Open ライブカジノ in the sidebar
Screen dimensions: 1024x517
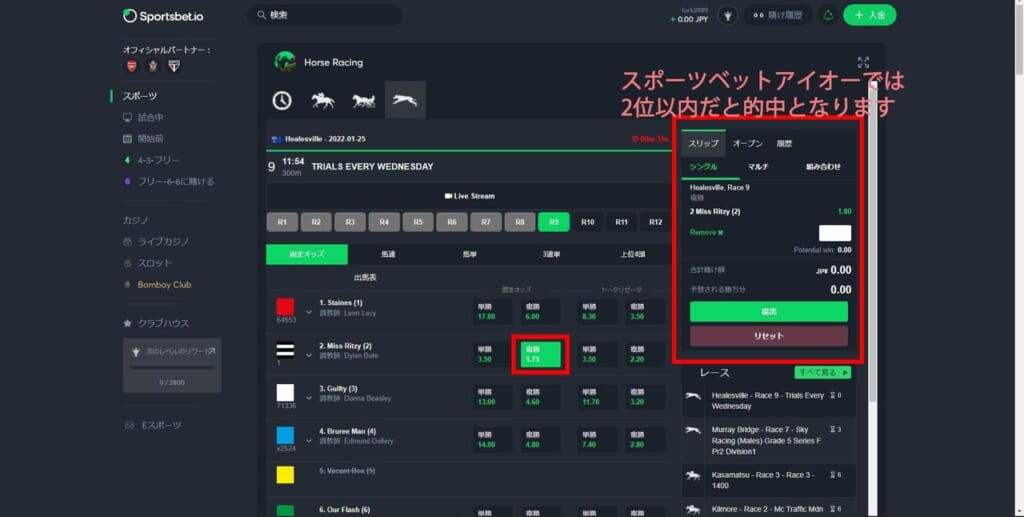(157, 242)
